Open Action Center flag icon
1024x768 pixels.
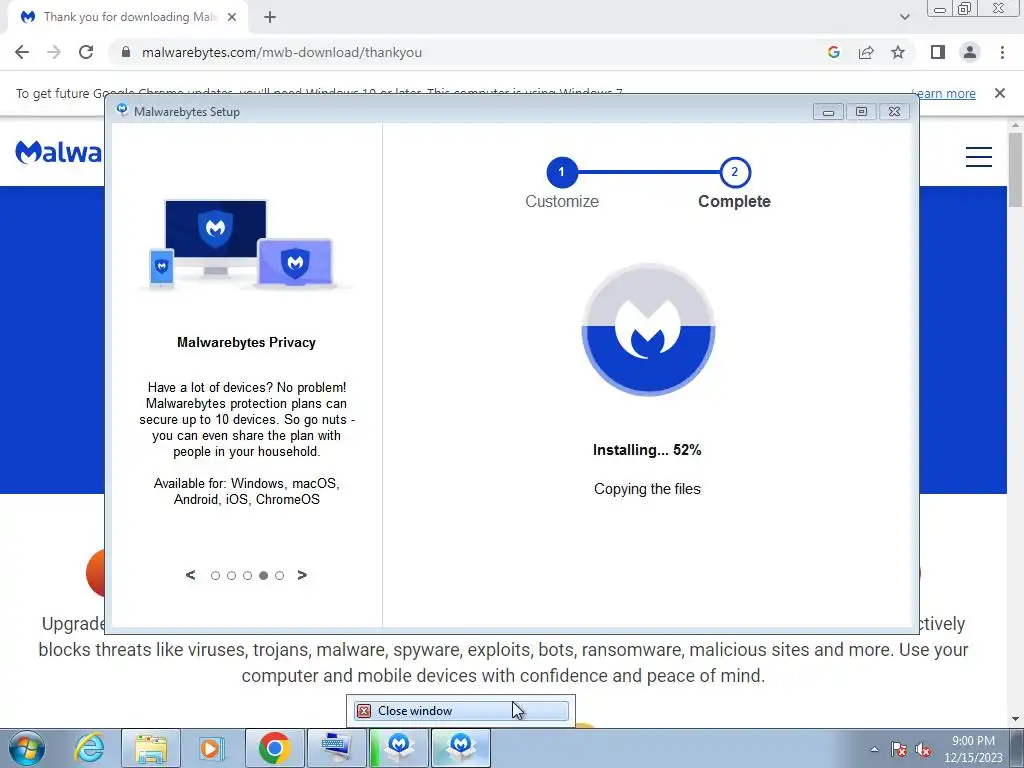pos(899,749)
